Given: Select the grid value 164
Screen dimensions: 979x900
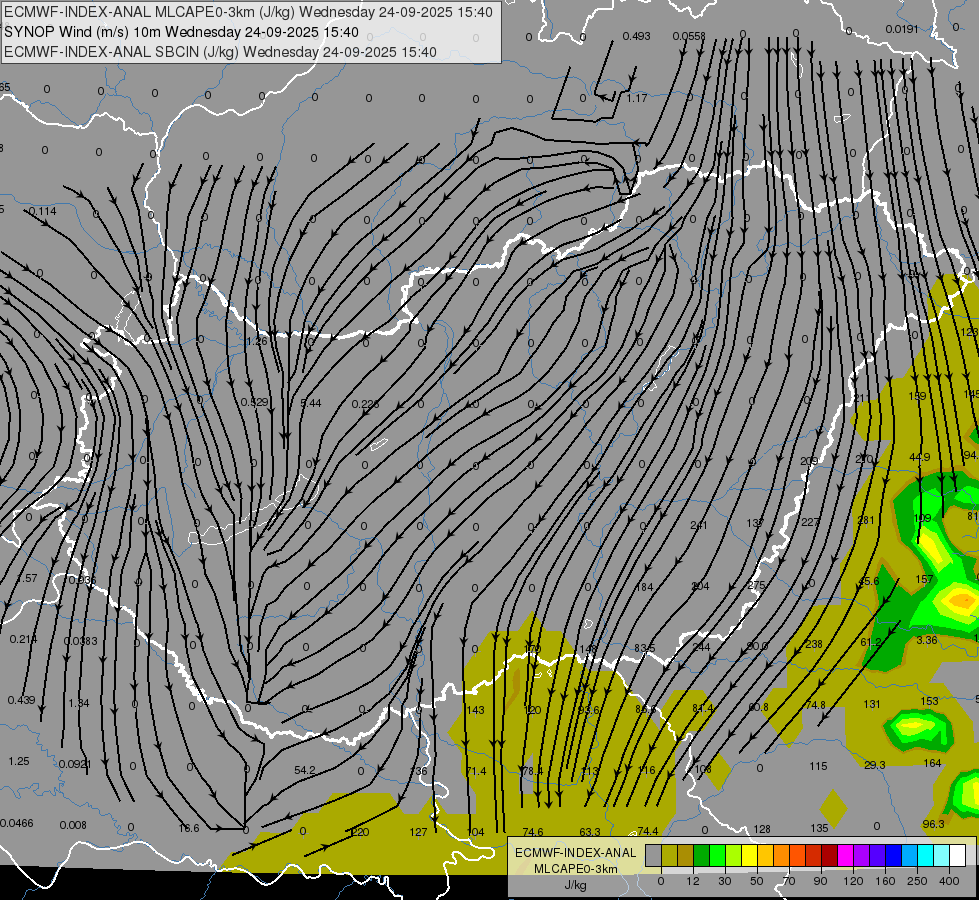Looking at the screenshot, I should (x=932, y=763).
